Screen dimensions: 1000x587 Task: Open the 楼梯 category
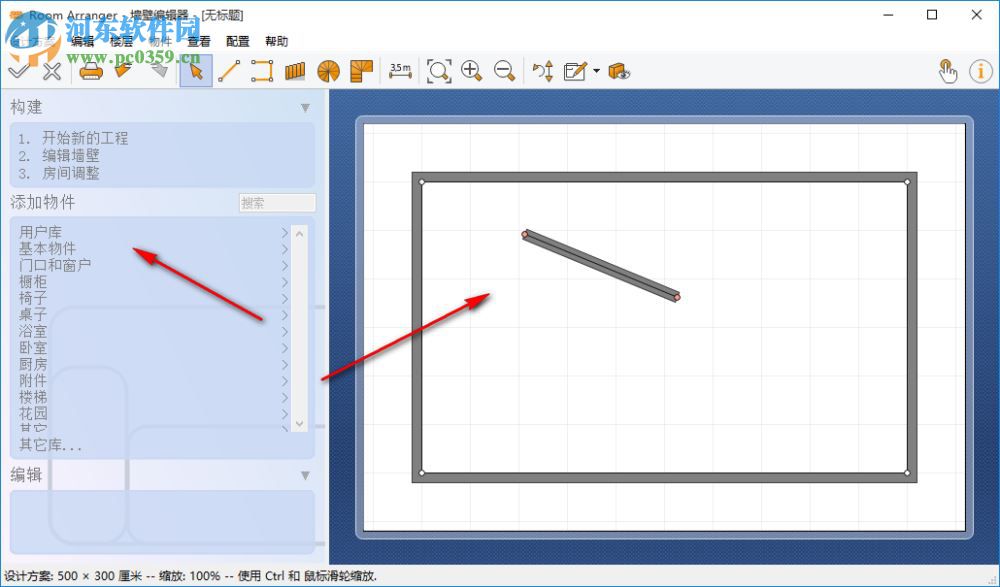tap(153, 398)
